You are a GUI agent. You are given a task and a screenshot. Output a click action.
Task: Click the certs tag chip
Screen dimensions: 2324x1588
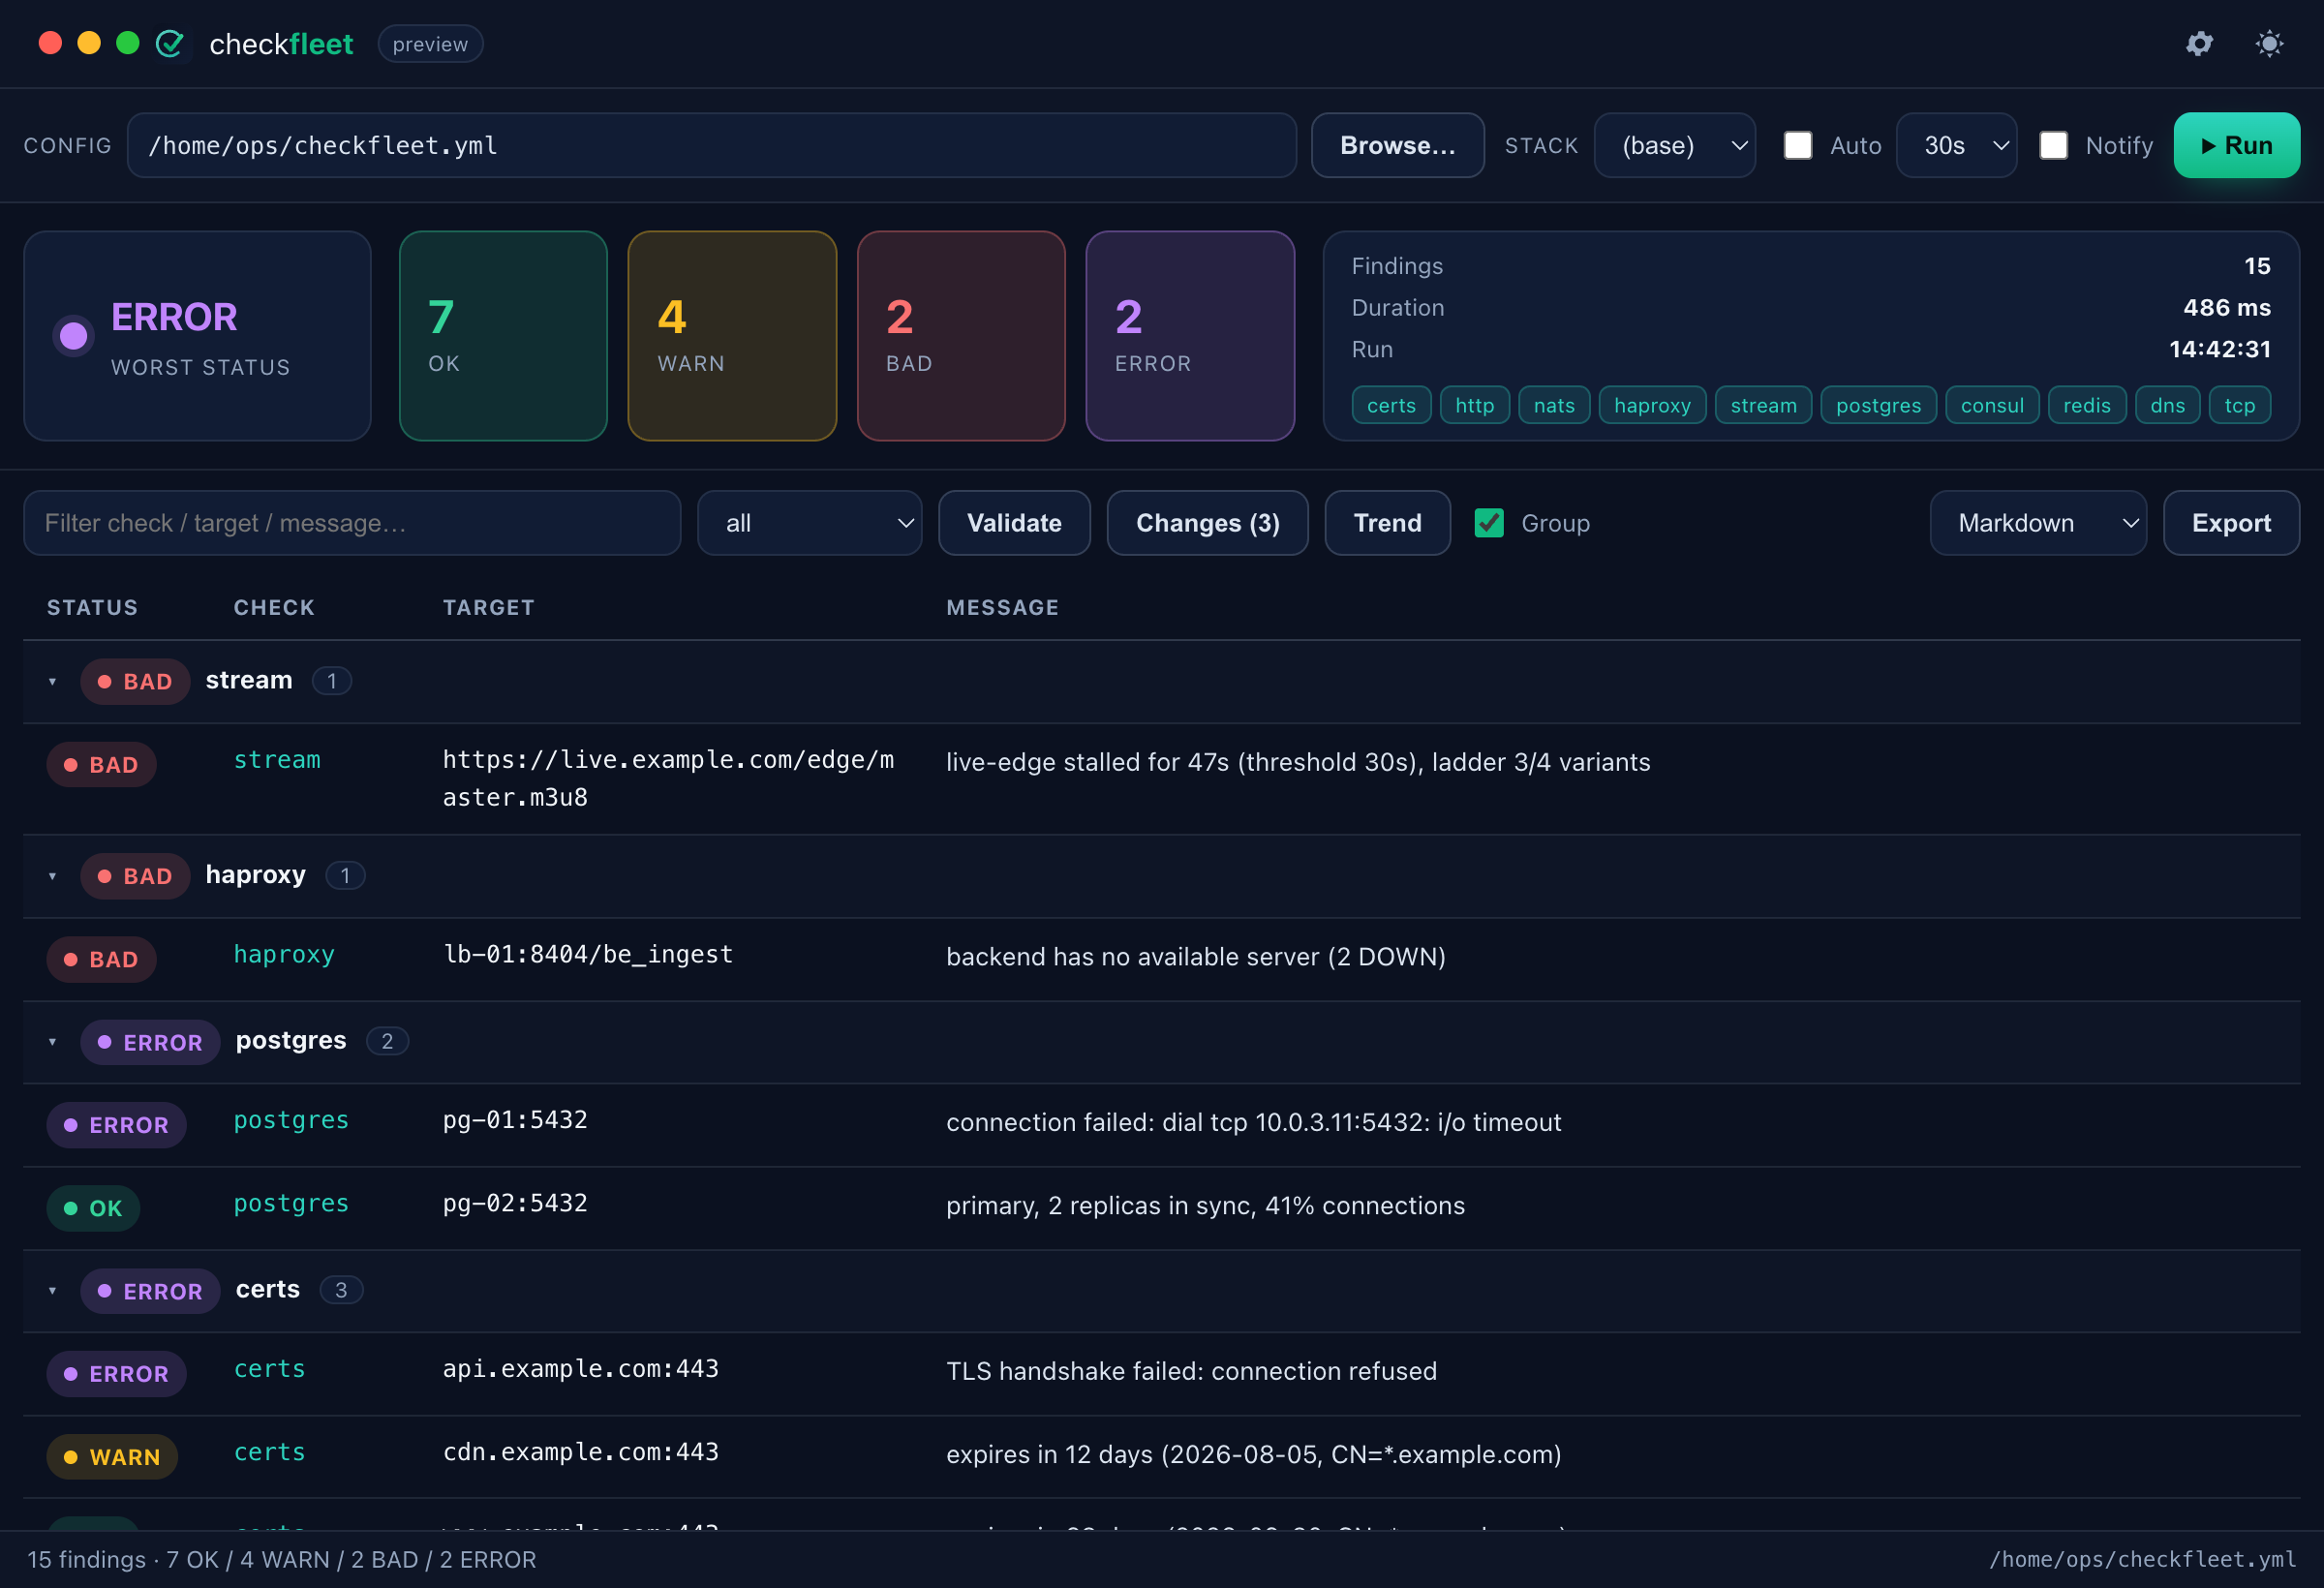(1391, 405)
